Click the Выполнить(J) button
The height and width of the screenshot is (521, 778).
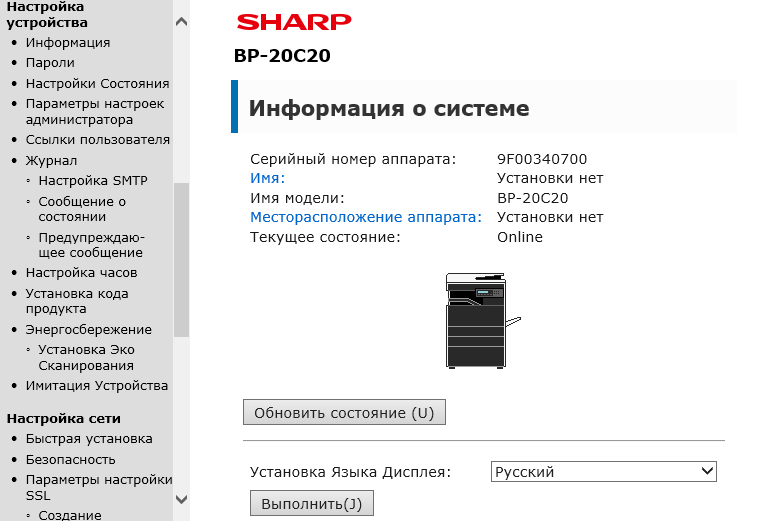[312, 504]
